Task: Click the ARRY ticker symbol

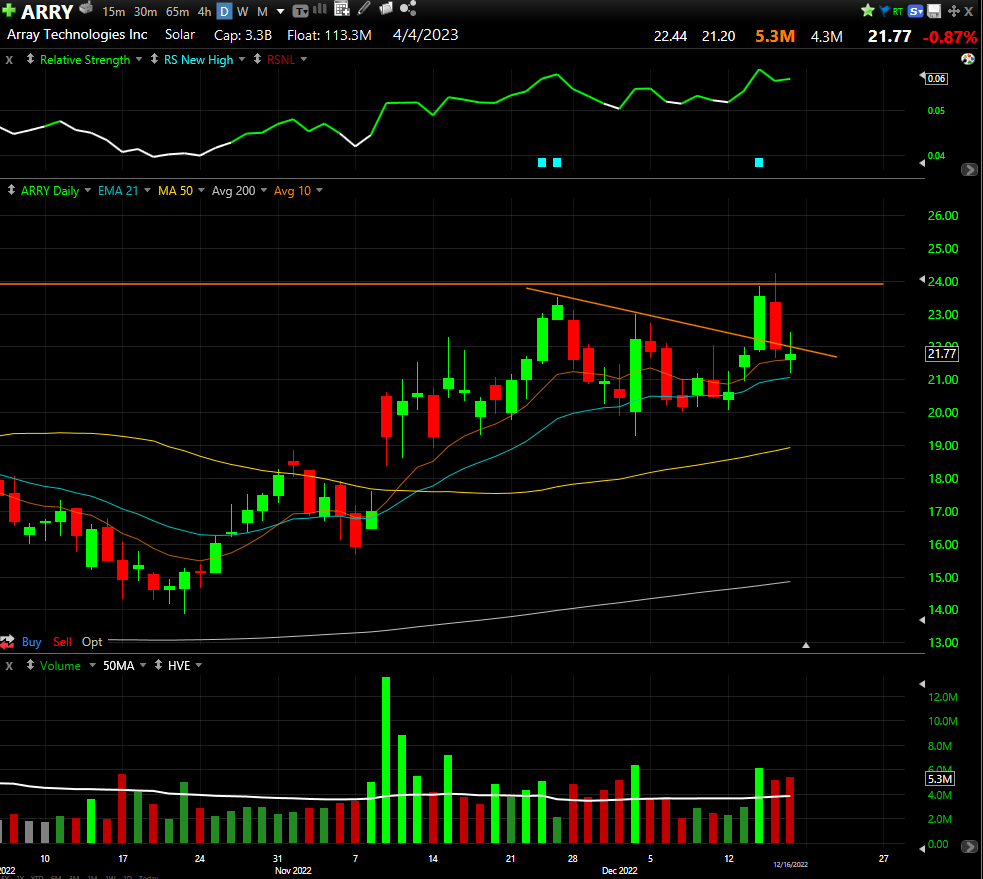Action: click(47, 12)
